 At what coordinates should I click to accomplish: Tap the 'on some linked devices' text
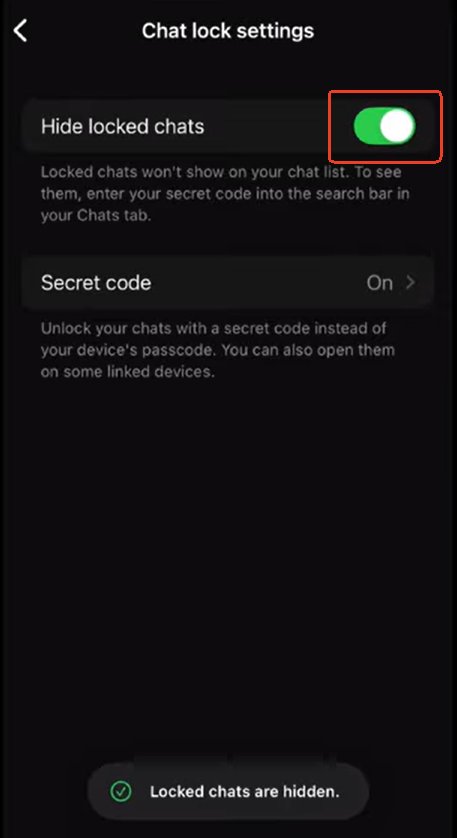[128, 371]
